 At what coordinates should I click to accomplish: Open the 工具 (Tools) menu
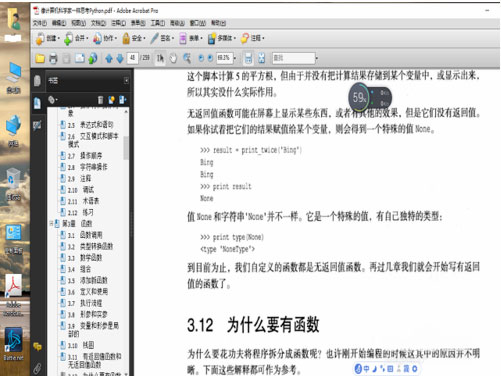pyautogui.click(x=157, y=23)
